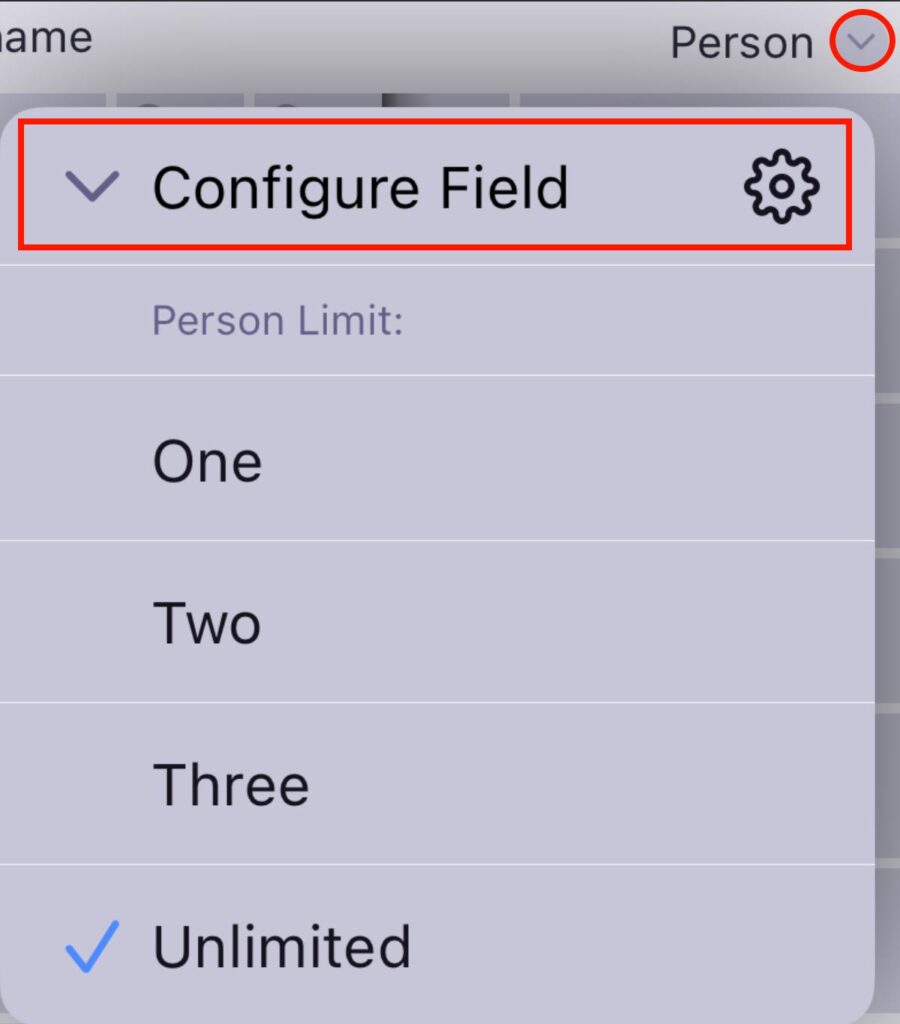The image size is (900, 1024).
Task: Click the "Person Limit:" section label
Action: click(x=277, y=322)
